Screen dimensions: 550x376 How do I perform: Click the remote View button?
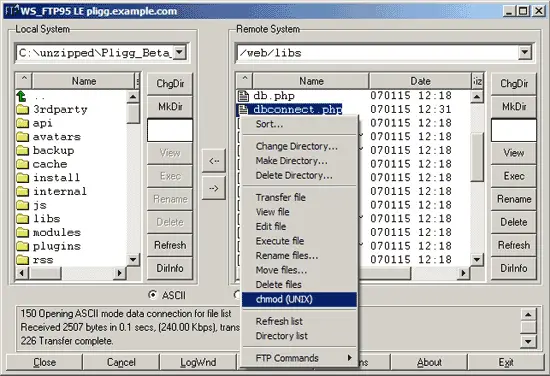[514, 153]
